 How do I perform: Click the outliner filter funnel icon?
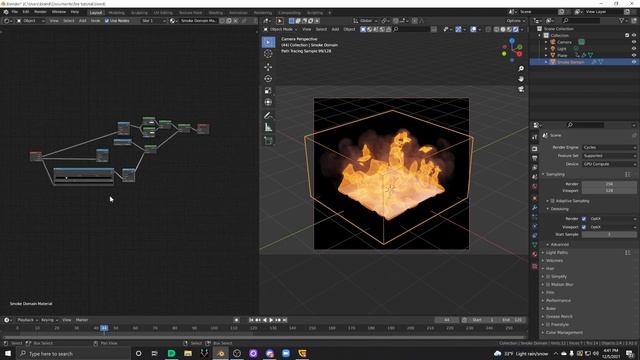point(622,20)
